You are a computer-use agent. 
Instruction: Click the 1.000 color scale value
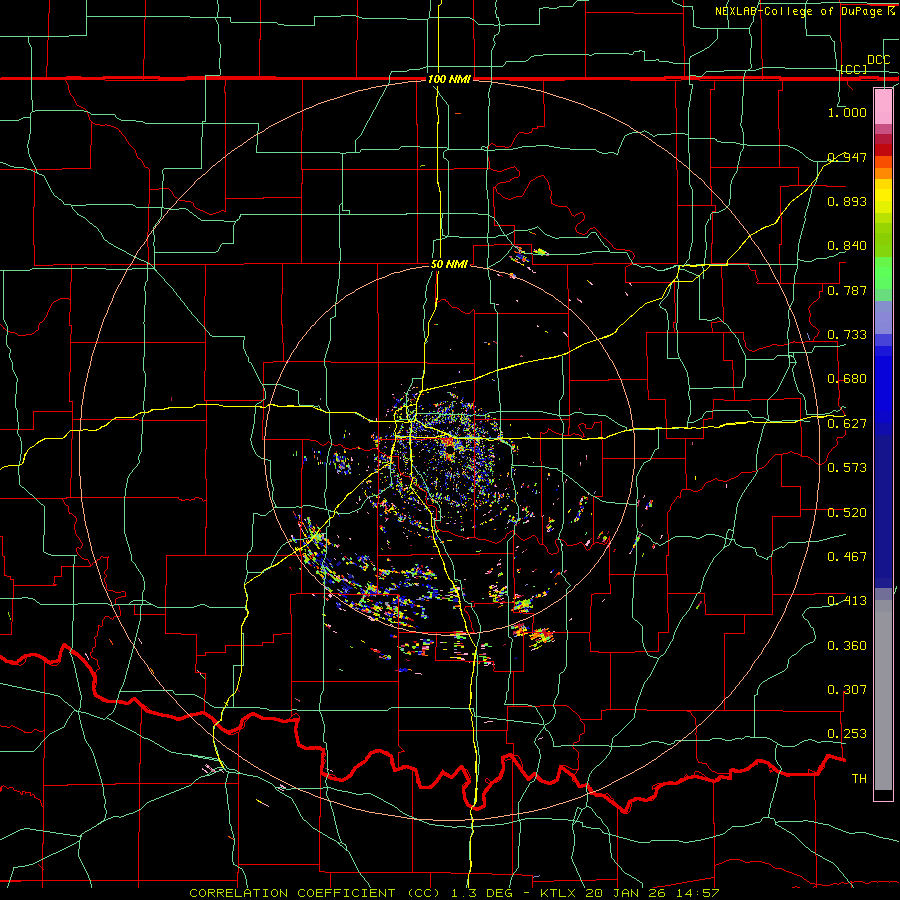pyautogui.click(x=847, y=112)
